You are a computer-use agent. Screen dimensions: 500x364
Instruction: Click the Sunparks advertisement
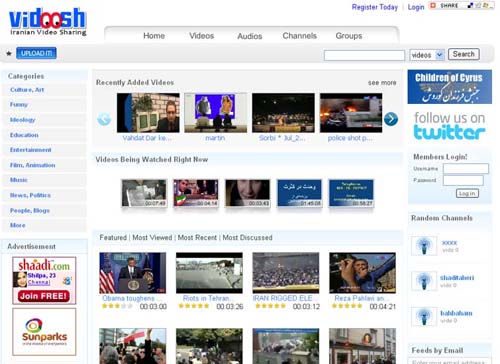pos(44,332)
